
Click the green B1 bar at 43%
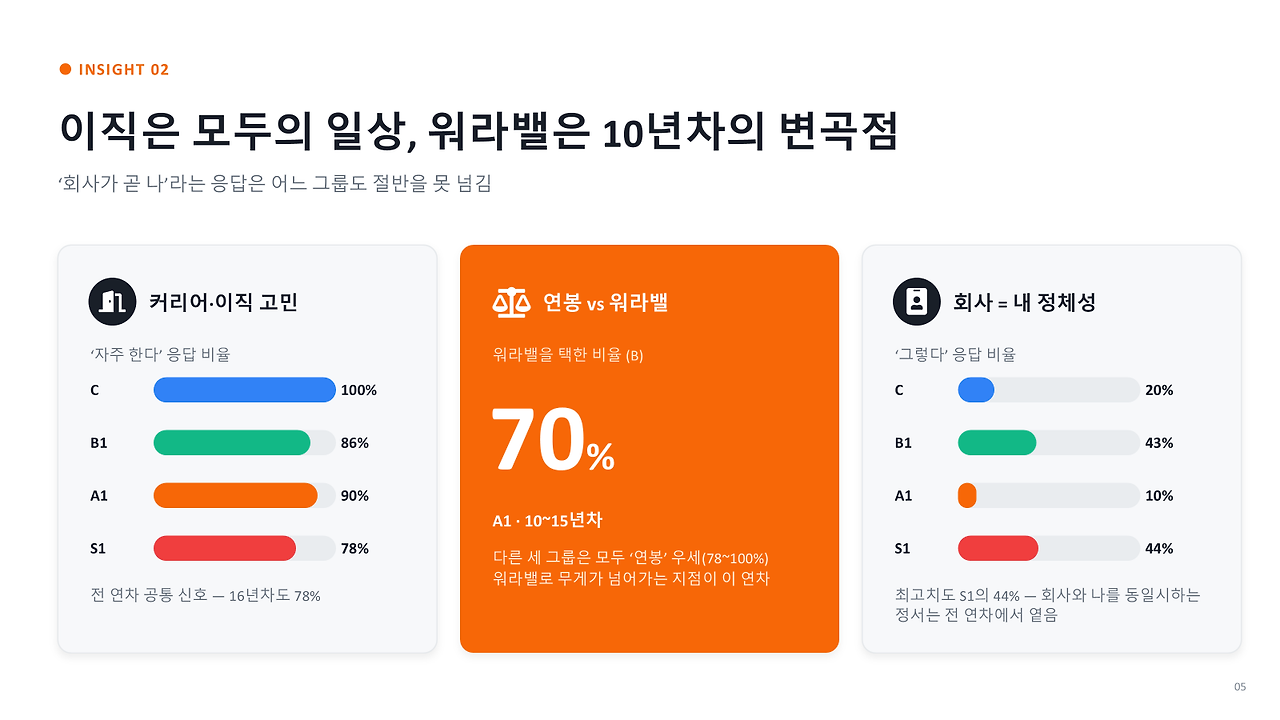(x=997, y=443)
